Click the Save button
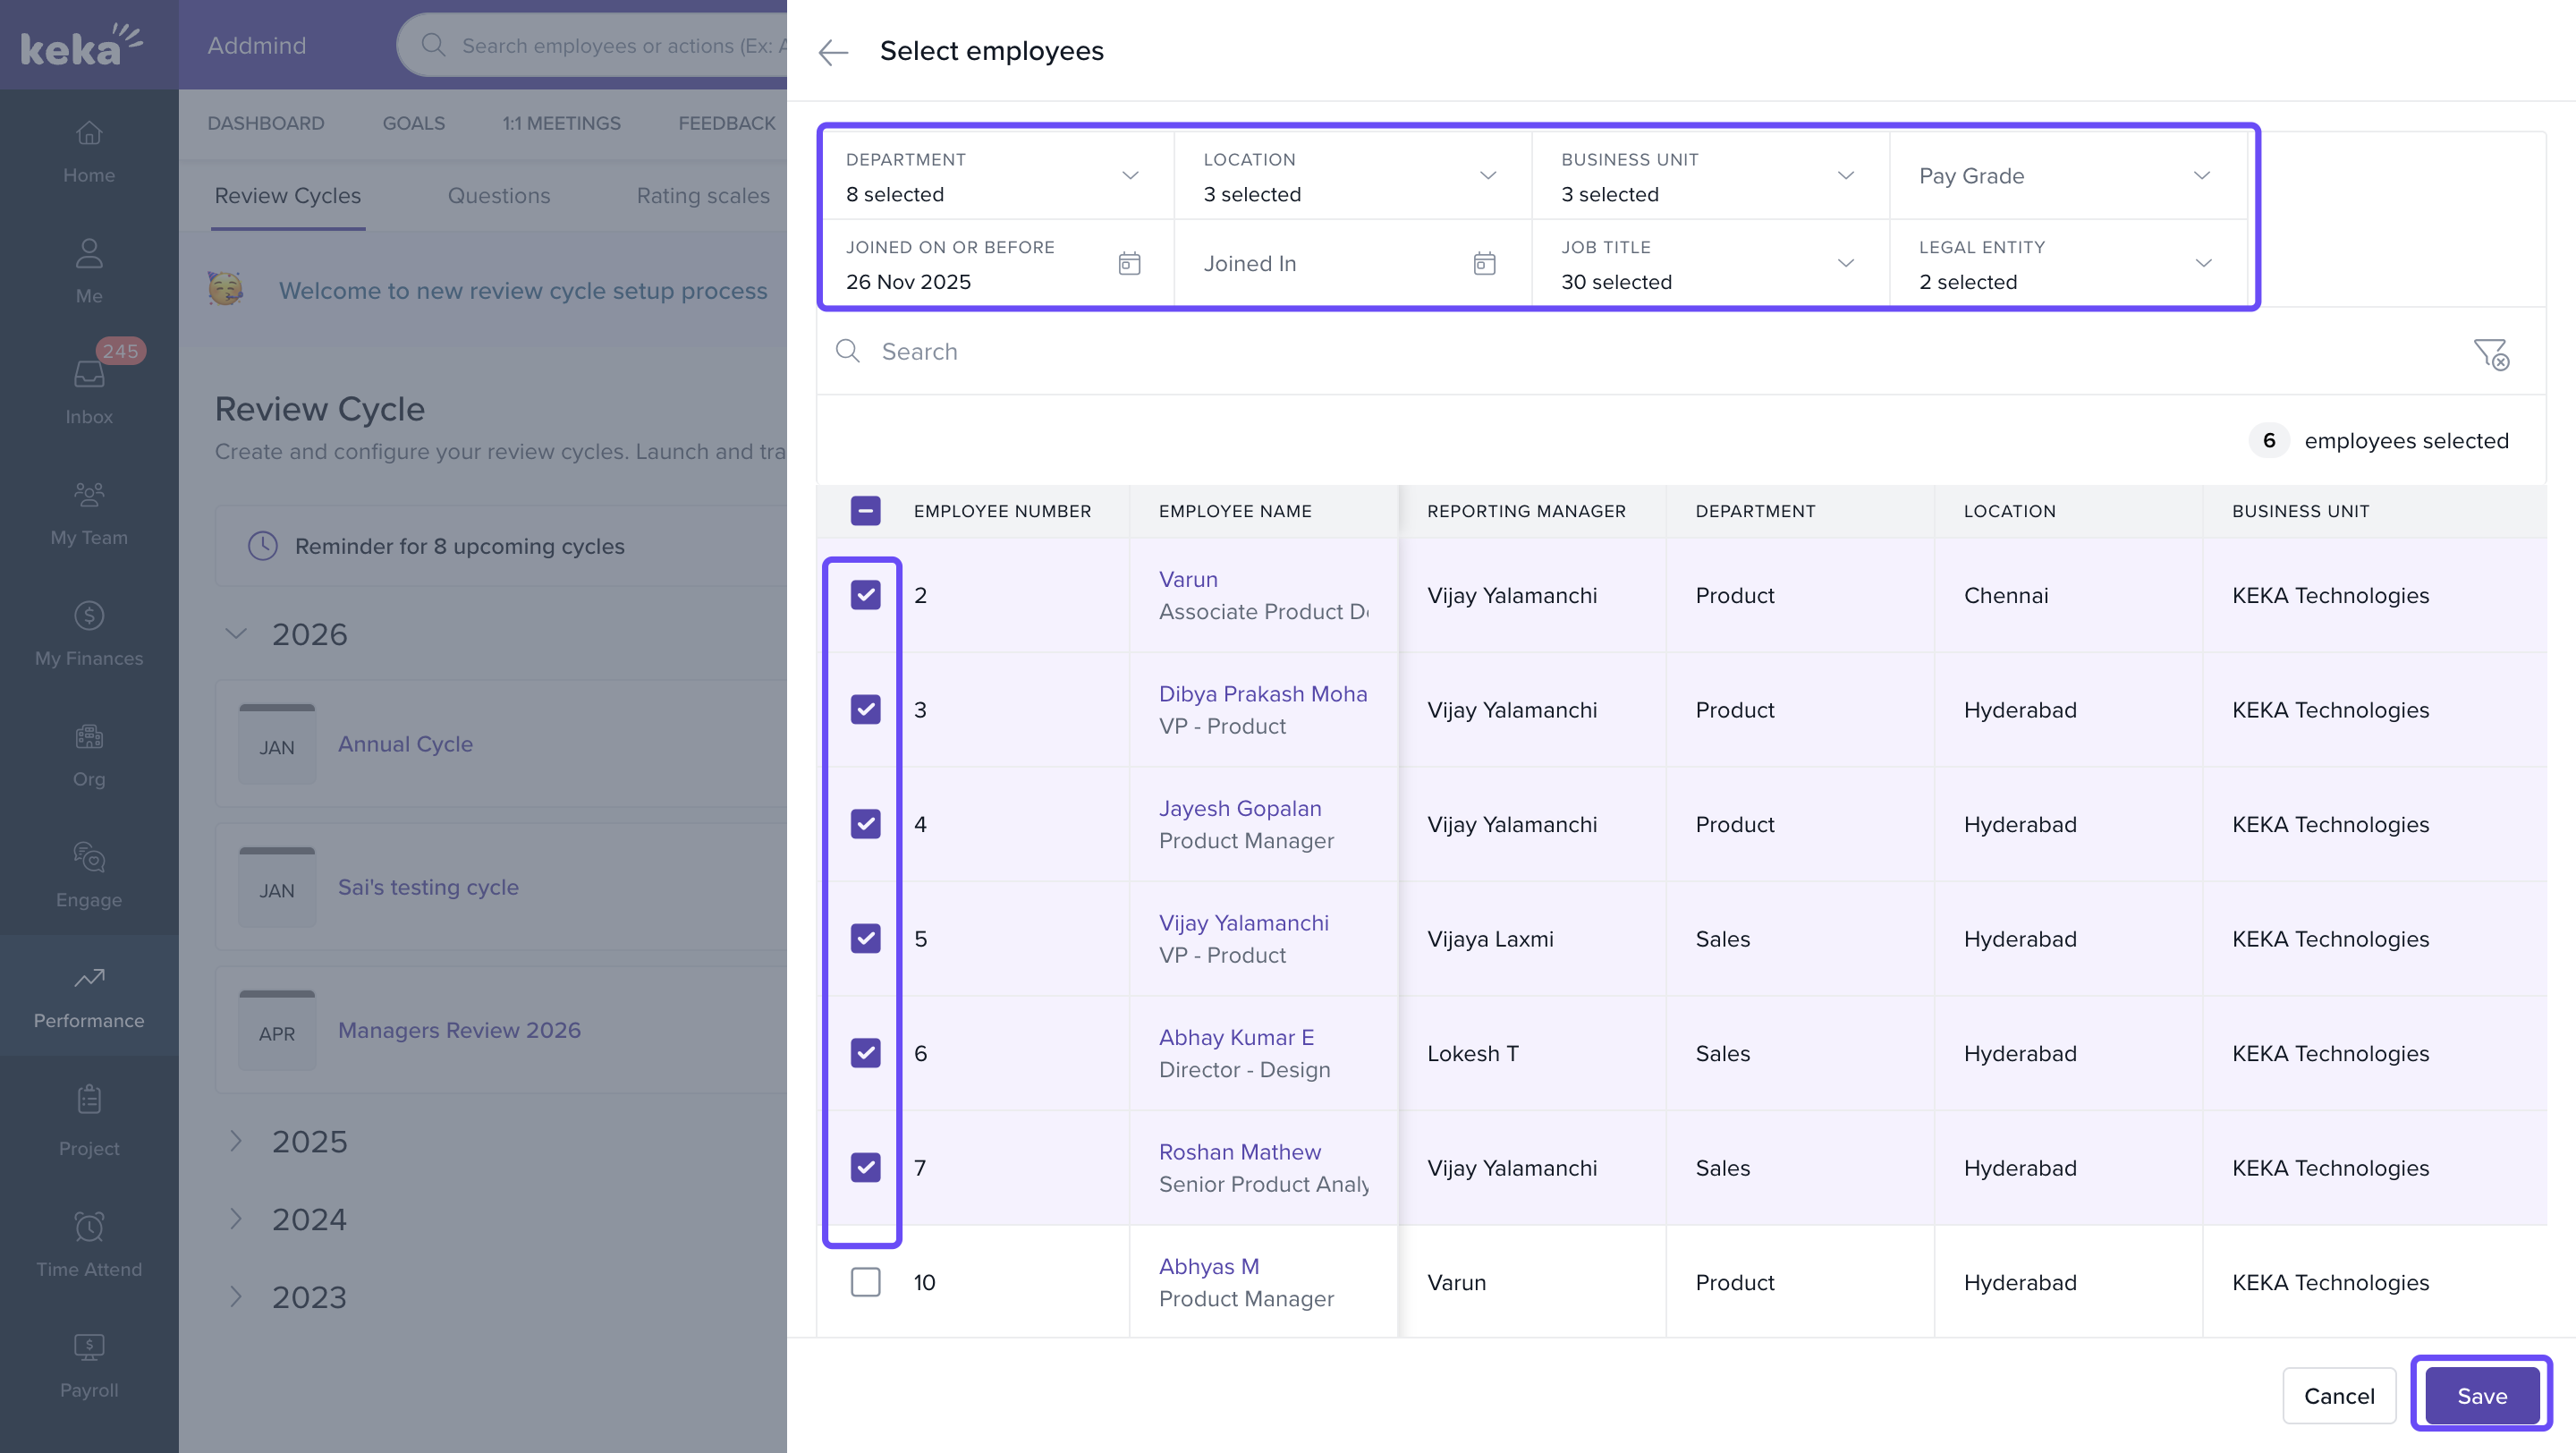Image resolution: width=2576 pixels, height=1453 pixels. pos(2481,1395)
